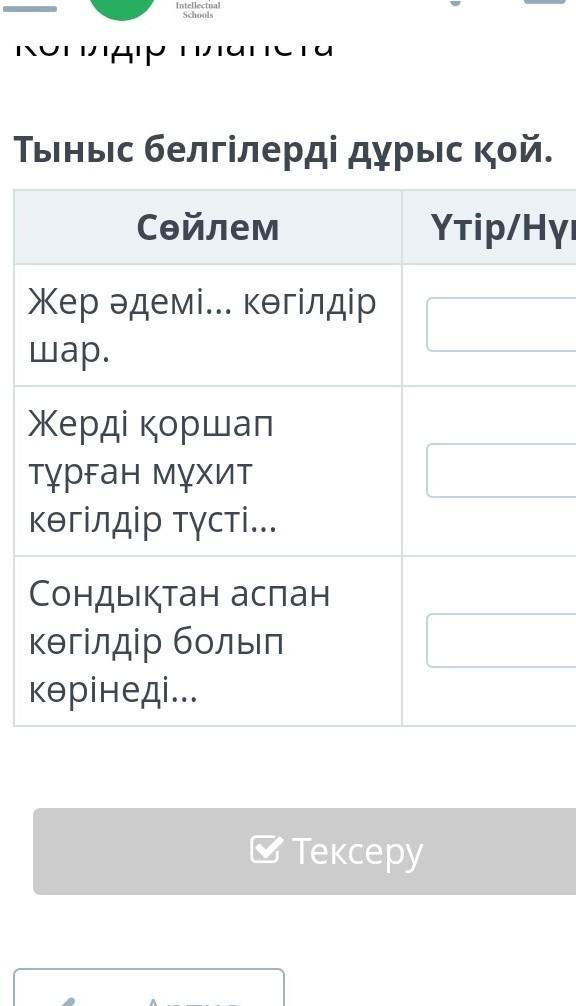Open punctuation dropdown for 'Жерді қоршап' sentence
This screenshot has height=1006, width=576.
pos(501,470)
